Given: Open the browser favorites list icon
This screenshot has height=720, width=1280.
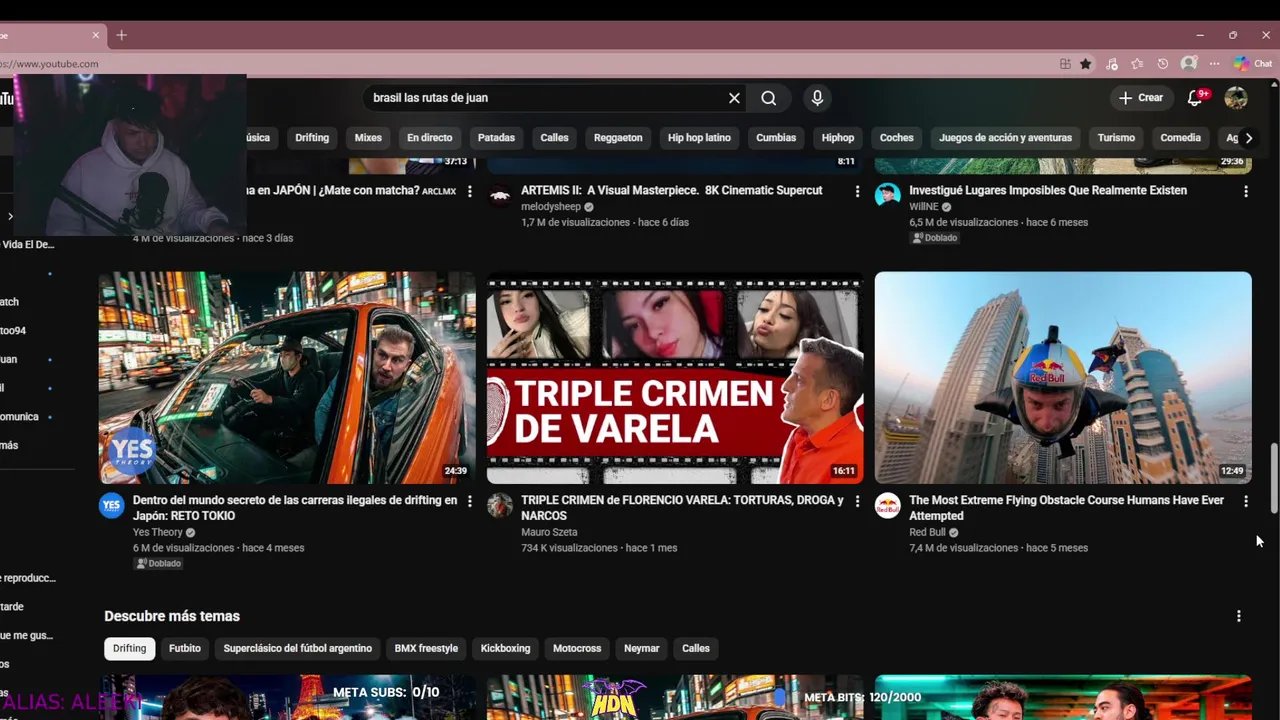Looking at the screenshot, I should point(1137,64).
